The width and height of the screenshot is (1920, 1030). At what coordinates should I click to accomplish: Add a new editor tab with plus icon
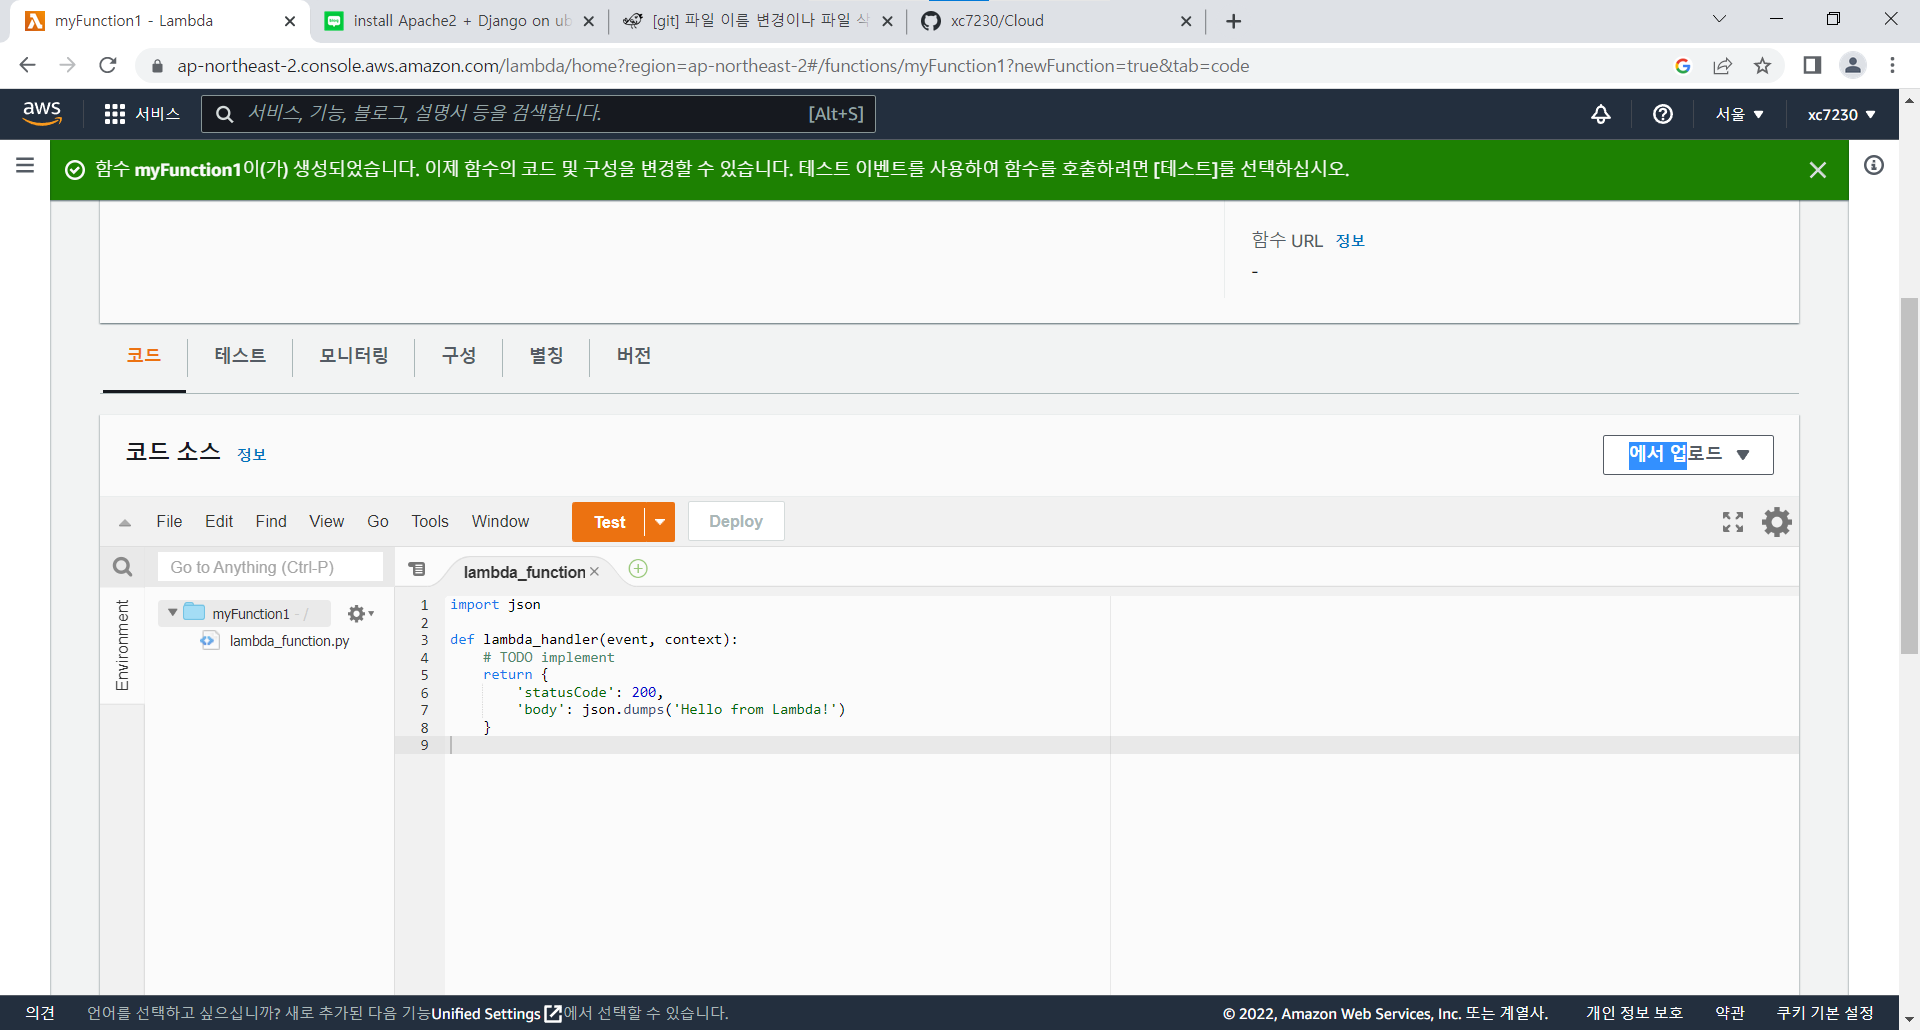pos(638,569)
